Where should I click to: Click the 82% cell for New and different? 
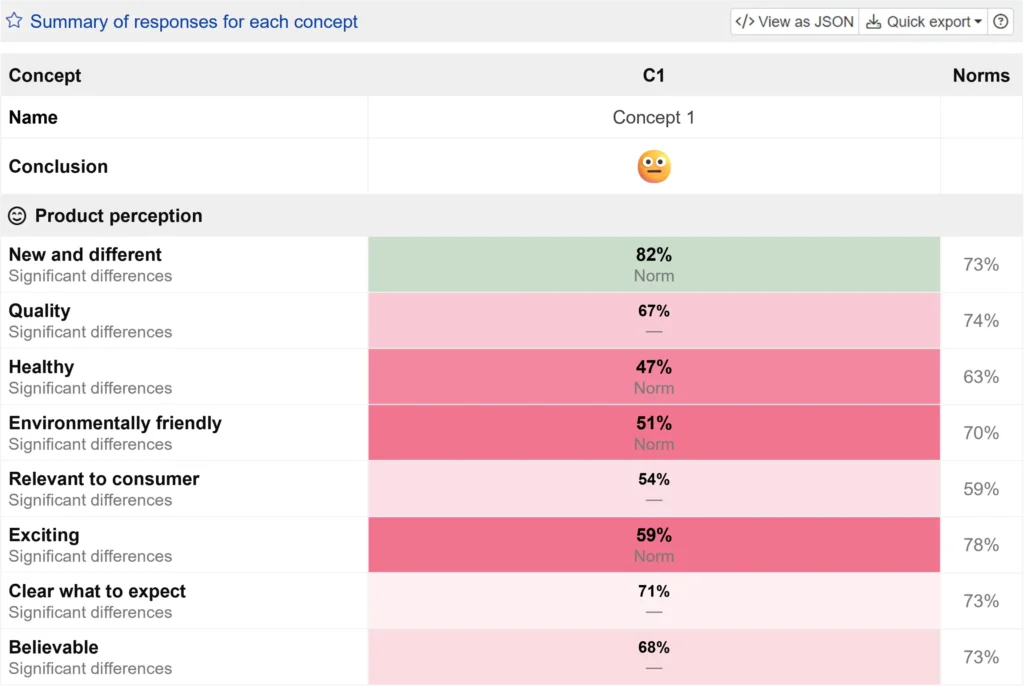pyautogui.click(x=654, y=264)
